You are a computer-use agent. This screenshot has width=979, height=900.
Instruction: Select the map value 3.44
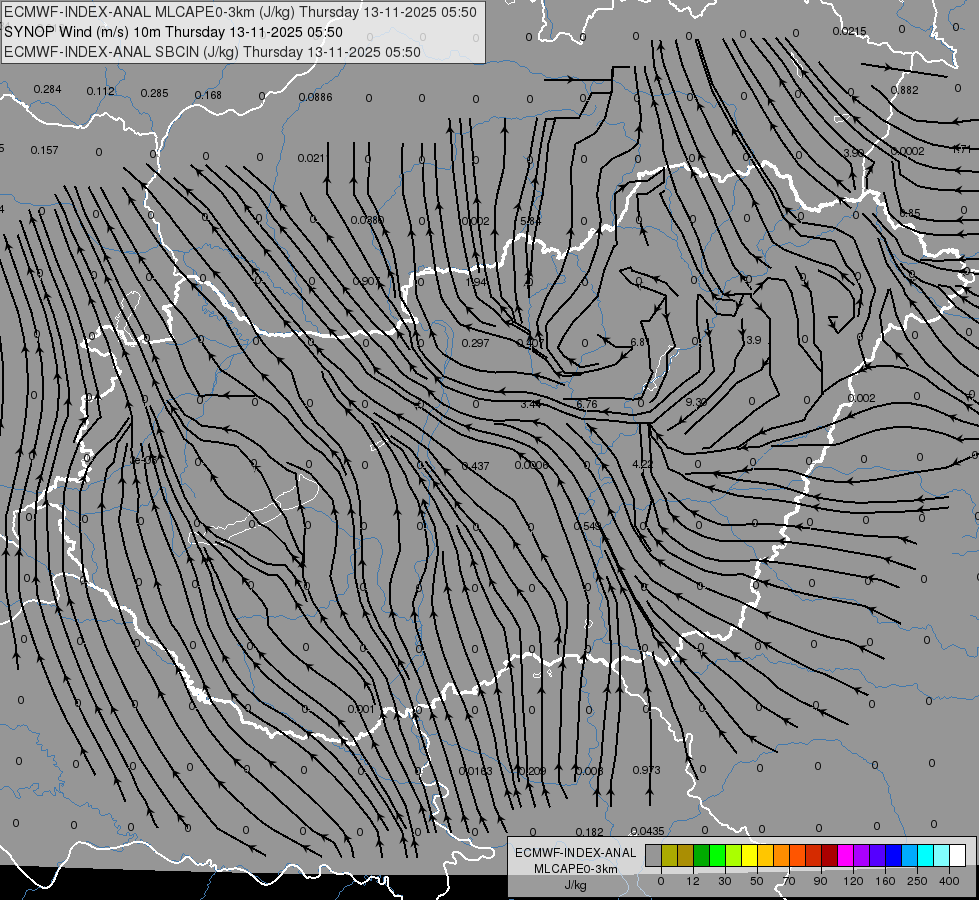tap(531, 404)
